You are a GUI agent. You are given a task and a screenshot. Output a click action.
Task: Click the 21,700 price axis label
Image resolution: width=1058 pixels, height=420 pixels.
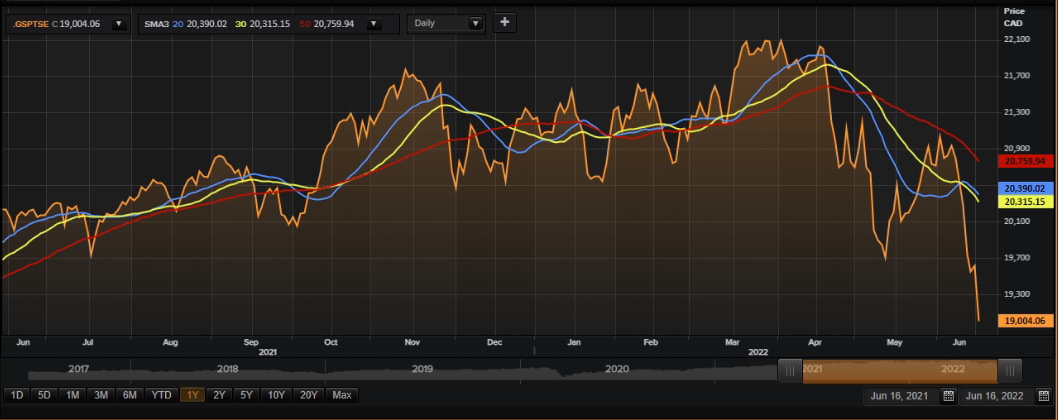(1017, 76)
